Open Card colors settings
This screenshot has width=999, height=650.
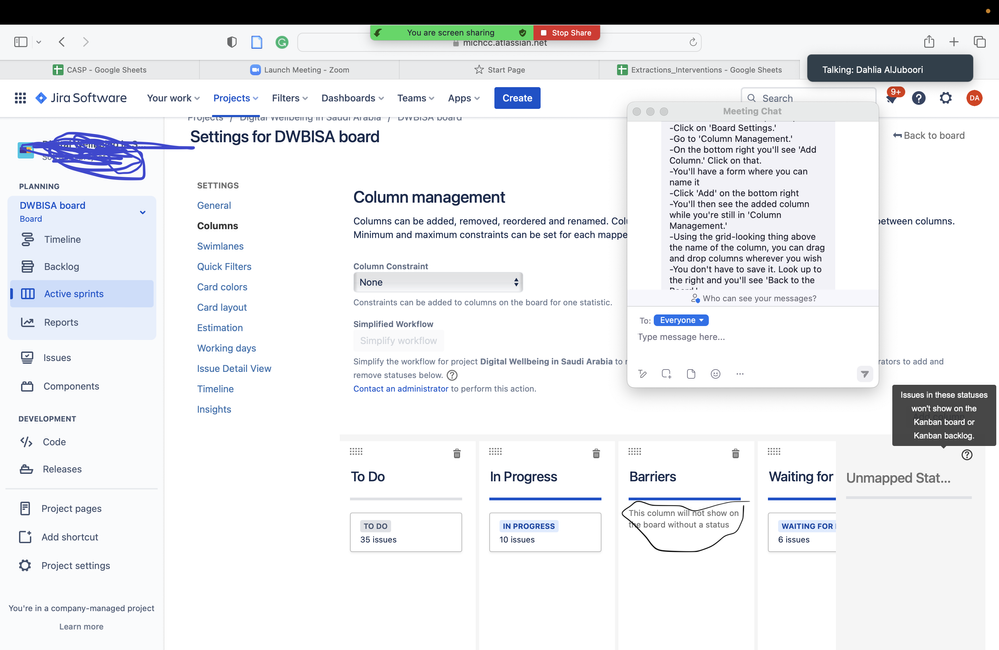(x=222, y=287)
